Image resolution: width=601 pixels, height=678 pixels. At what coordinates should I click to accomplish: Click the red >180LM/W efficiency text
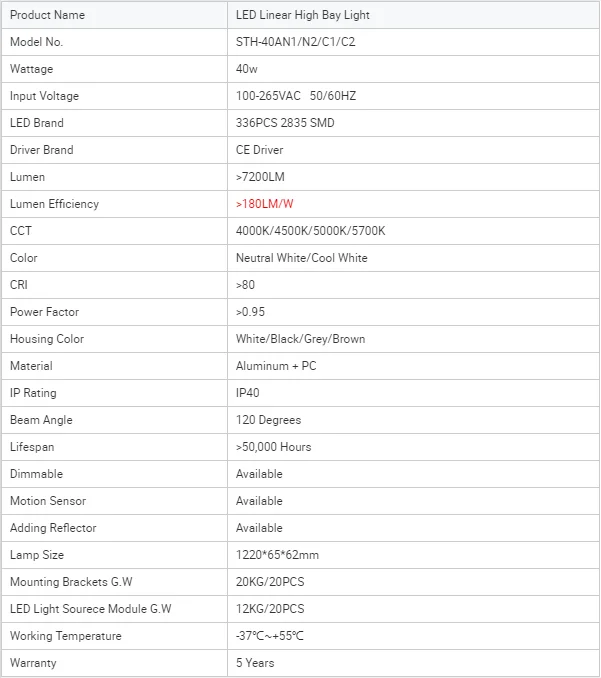(265, 204)
